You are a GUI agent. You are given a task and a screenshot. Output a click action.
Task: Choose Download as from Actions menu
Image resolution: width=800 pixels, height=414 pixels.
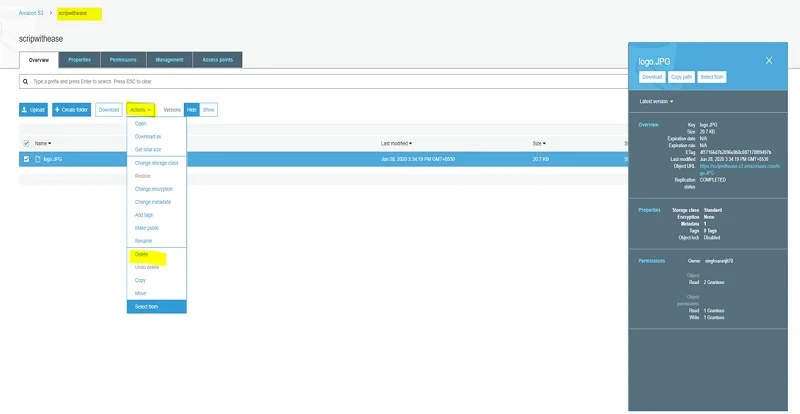tap(148, 137)
